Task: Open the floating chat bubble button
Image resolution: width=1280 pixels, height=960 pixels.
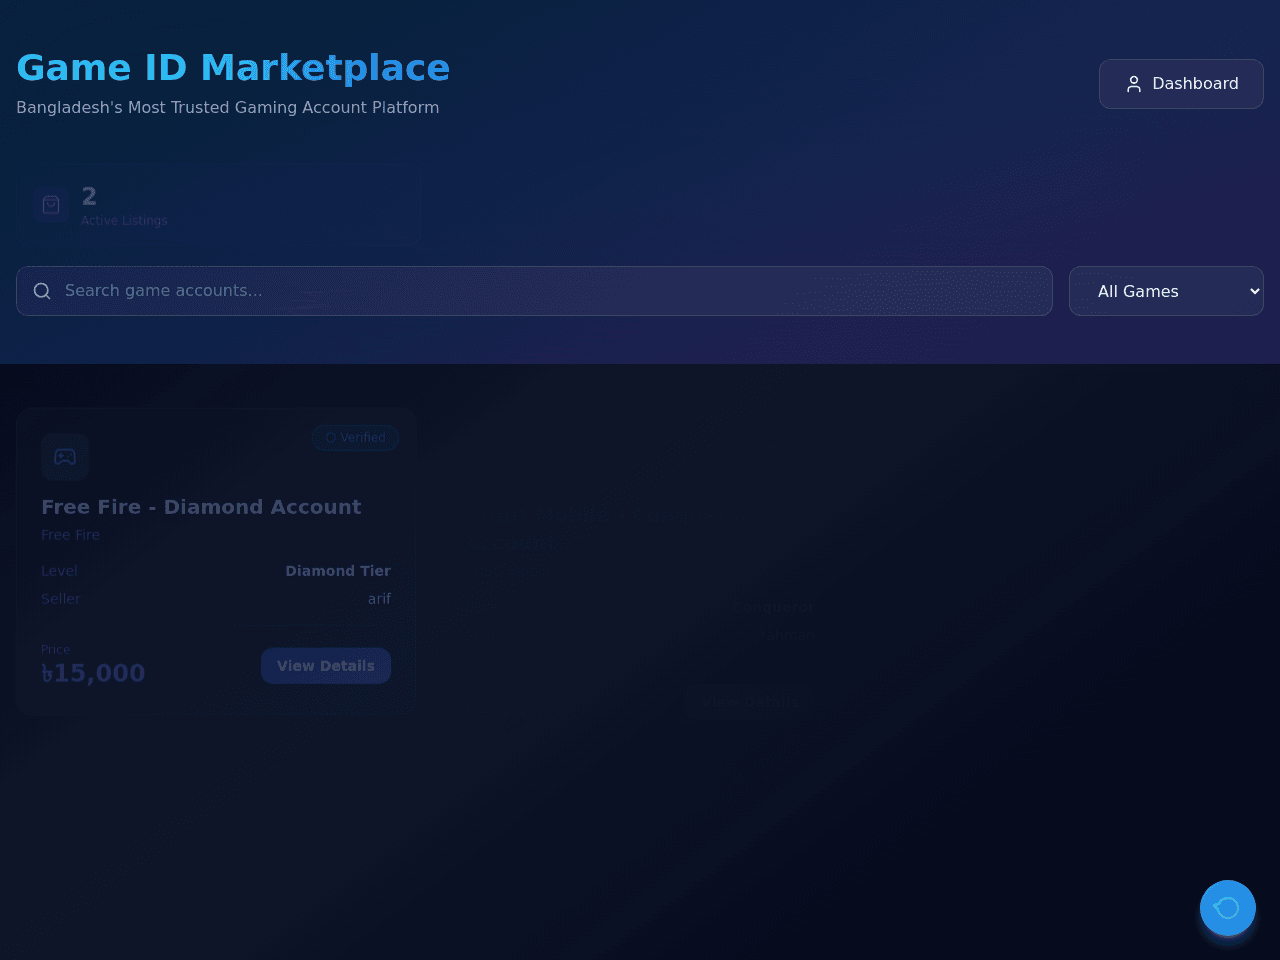Action: [1228, 908]
